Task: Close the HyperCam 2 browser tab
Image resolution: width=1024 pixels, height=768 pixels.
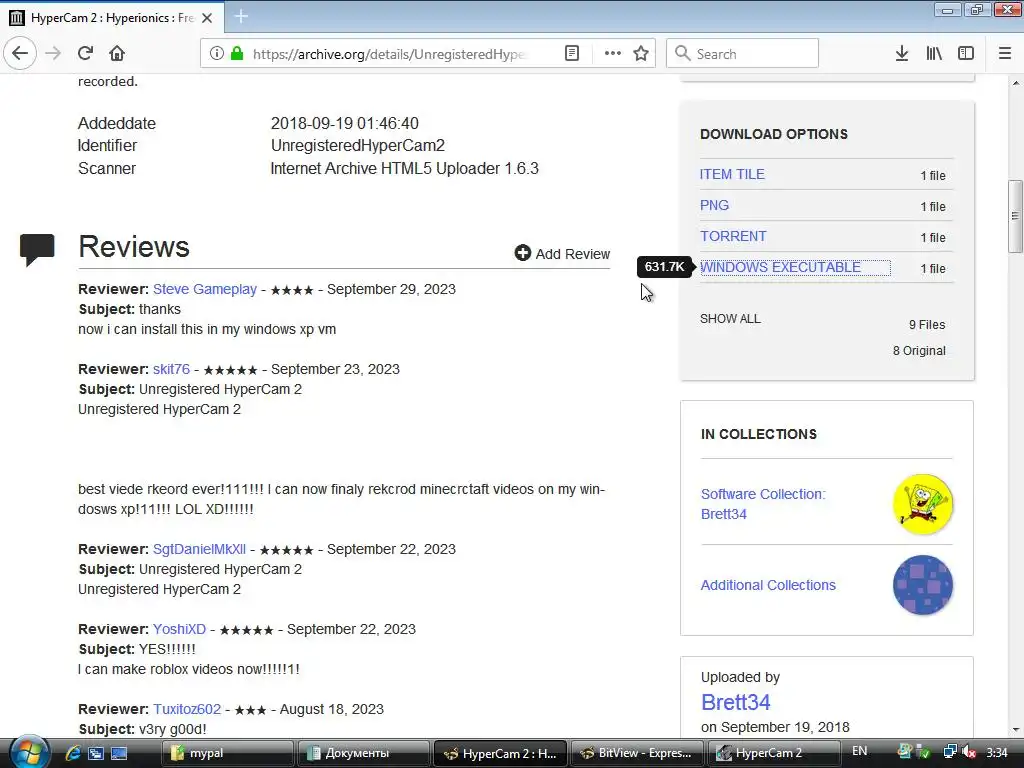Action: [x=207, y=18]
